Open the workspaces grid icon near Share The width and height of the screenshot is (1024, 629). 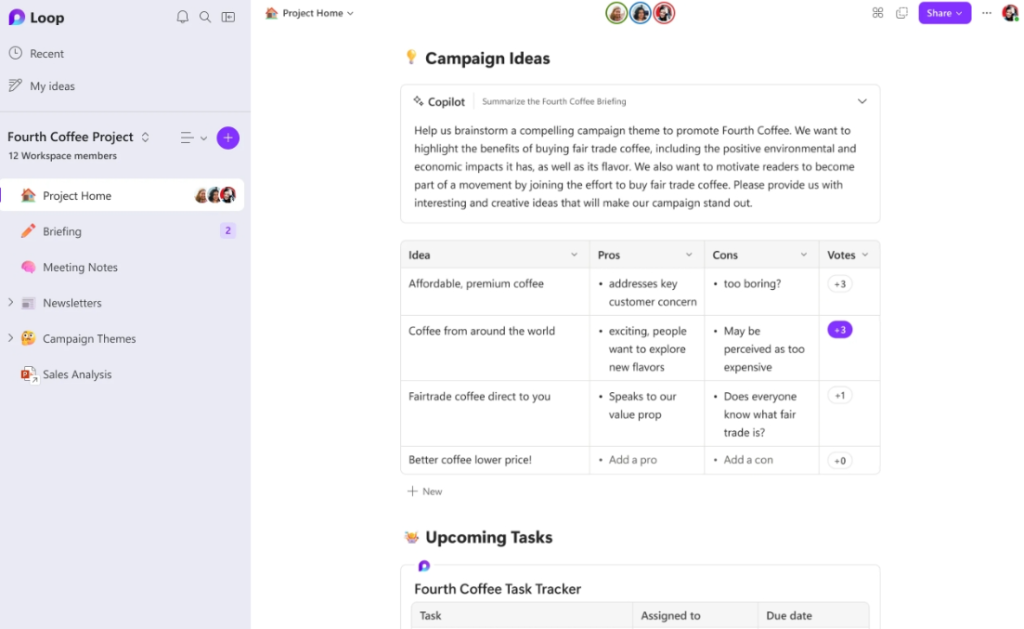click(x=878, y=13)
